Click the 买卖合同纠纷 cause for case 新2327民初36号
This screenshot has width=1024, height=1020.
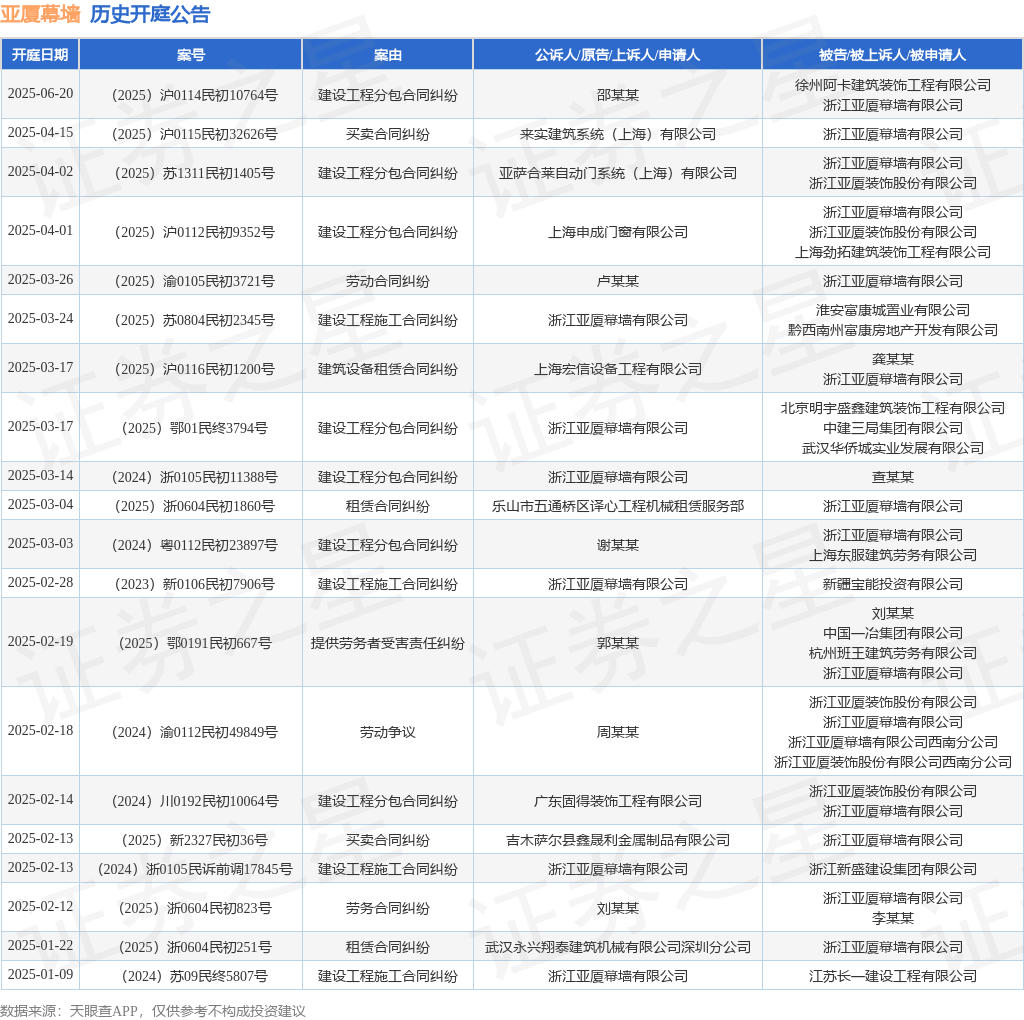click(388, 840)
